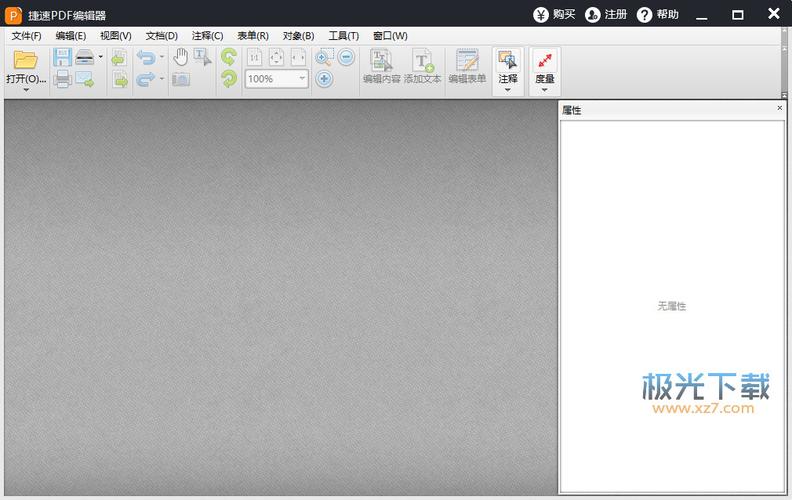This screenshot has height=500, width=792.
Task: Click the Redo arrow icon
Action: pyautogui.click(x=146, y=79)
